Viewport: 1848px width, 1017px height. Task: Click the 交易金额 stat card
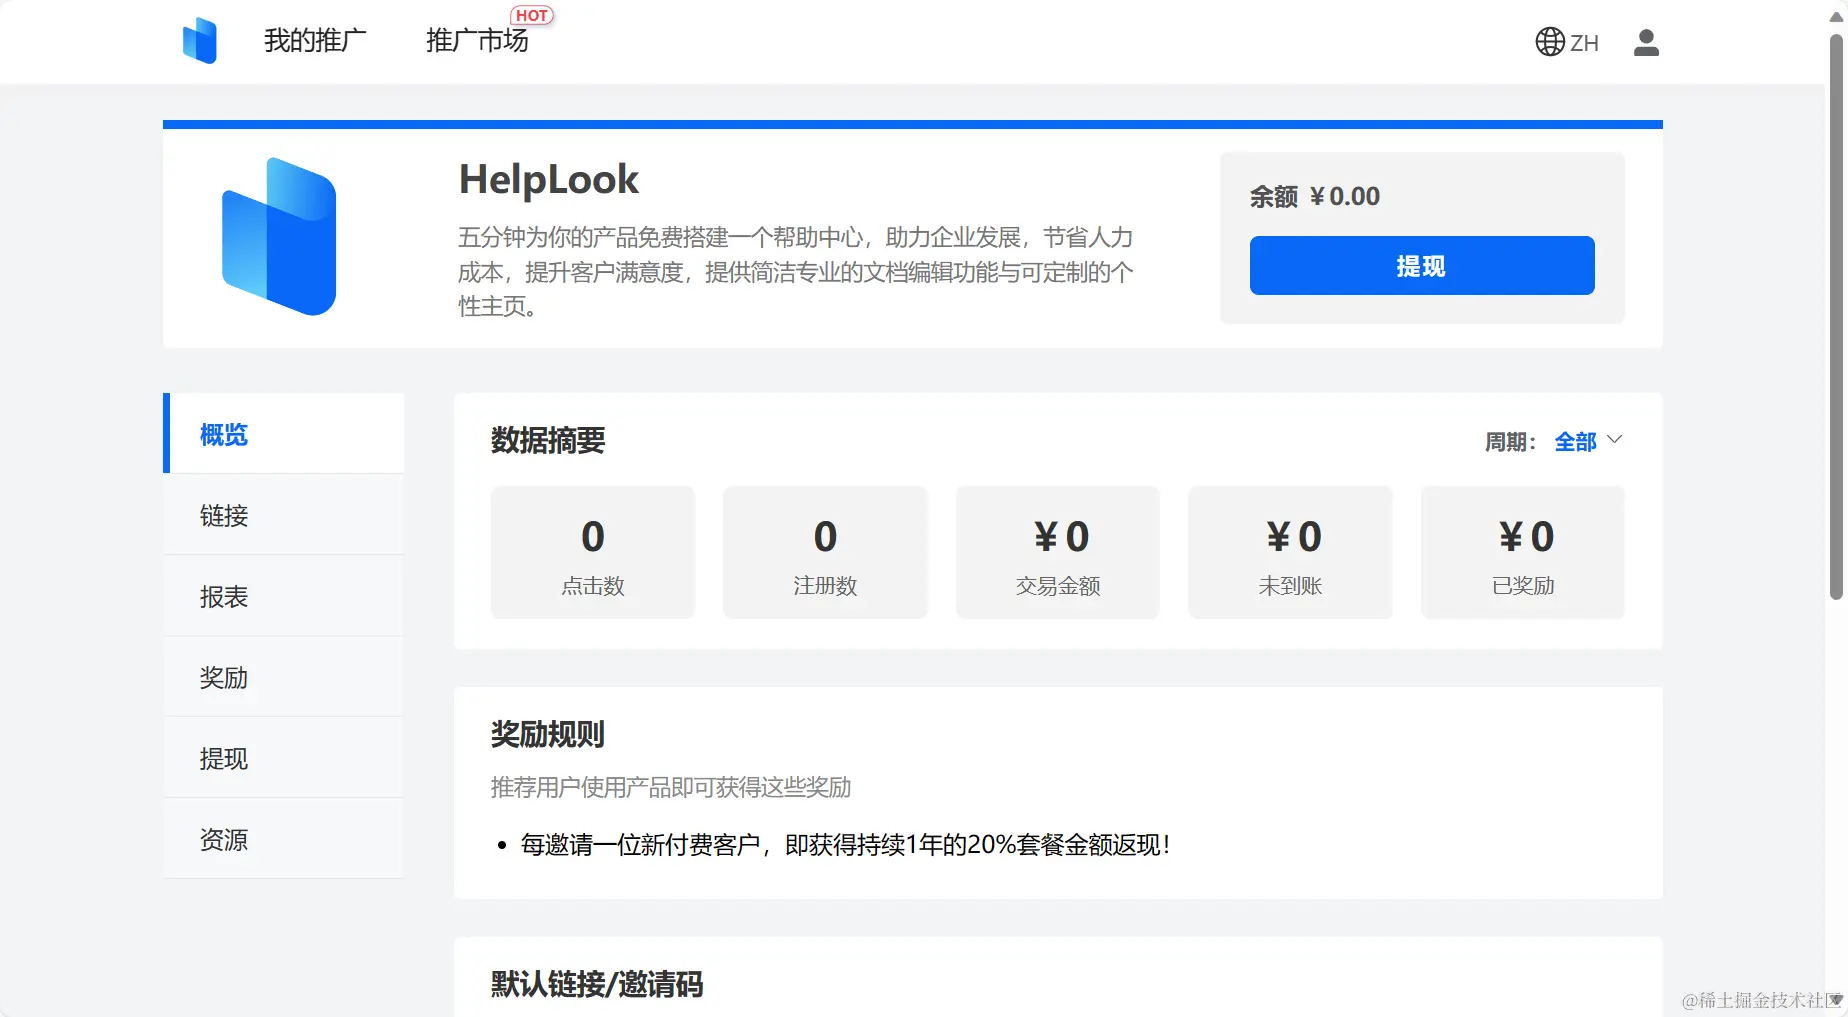click(1058, 552)
